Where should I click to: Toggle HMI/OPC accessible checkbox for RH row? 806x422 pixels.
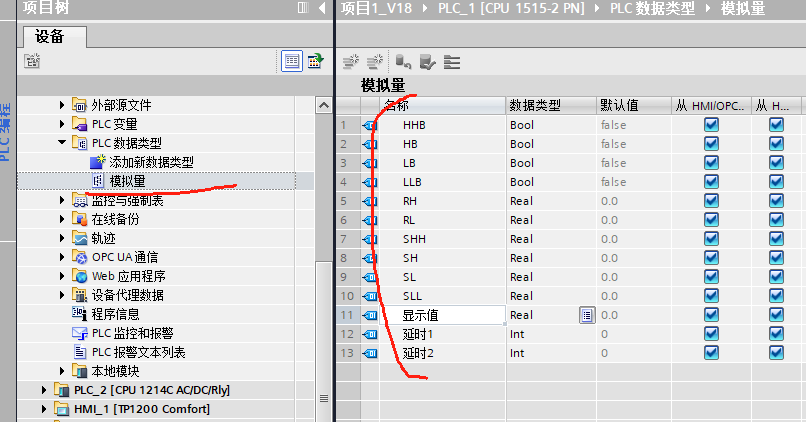(x=711, y=201)
